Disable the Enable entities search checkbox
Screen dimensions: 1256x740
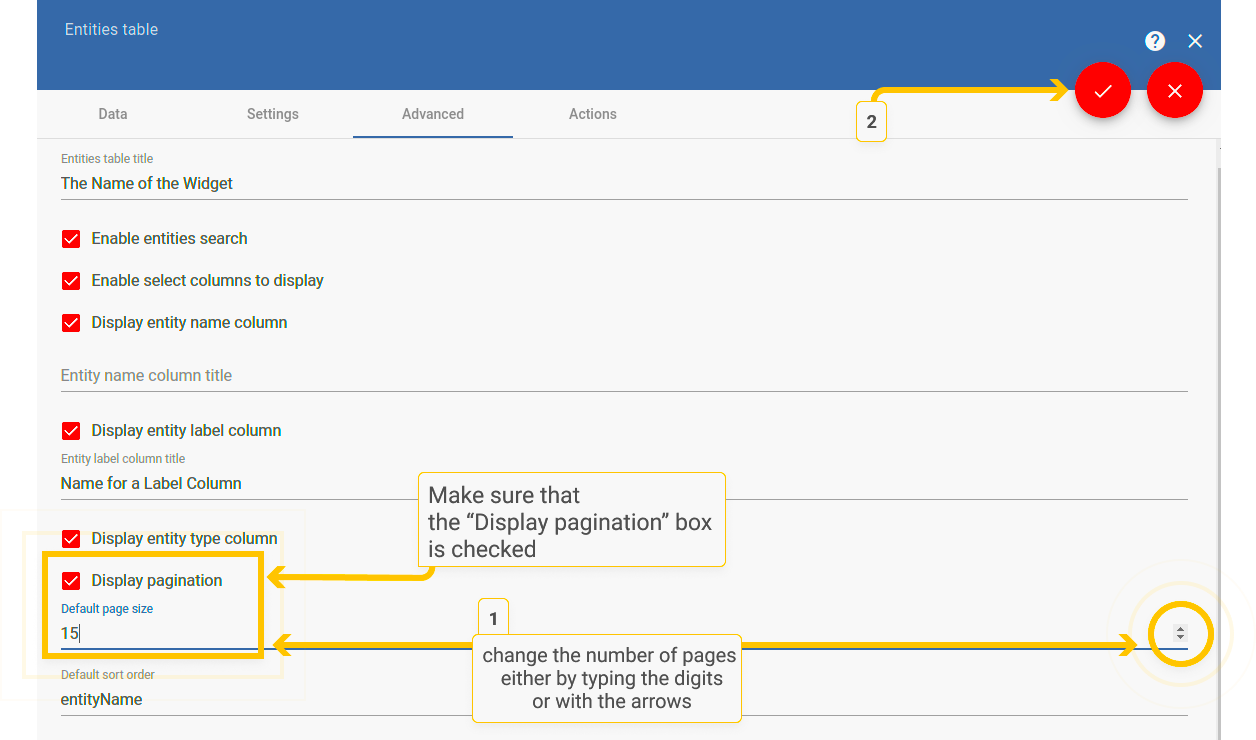click(x=71, y=239)
